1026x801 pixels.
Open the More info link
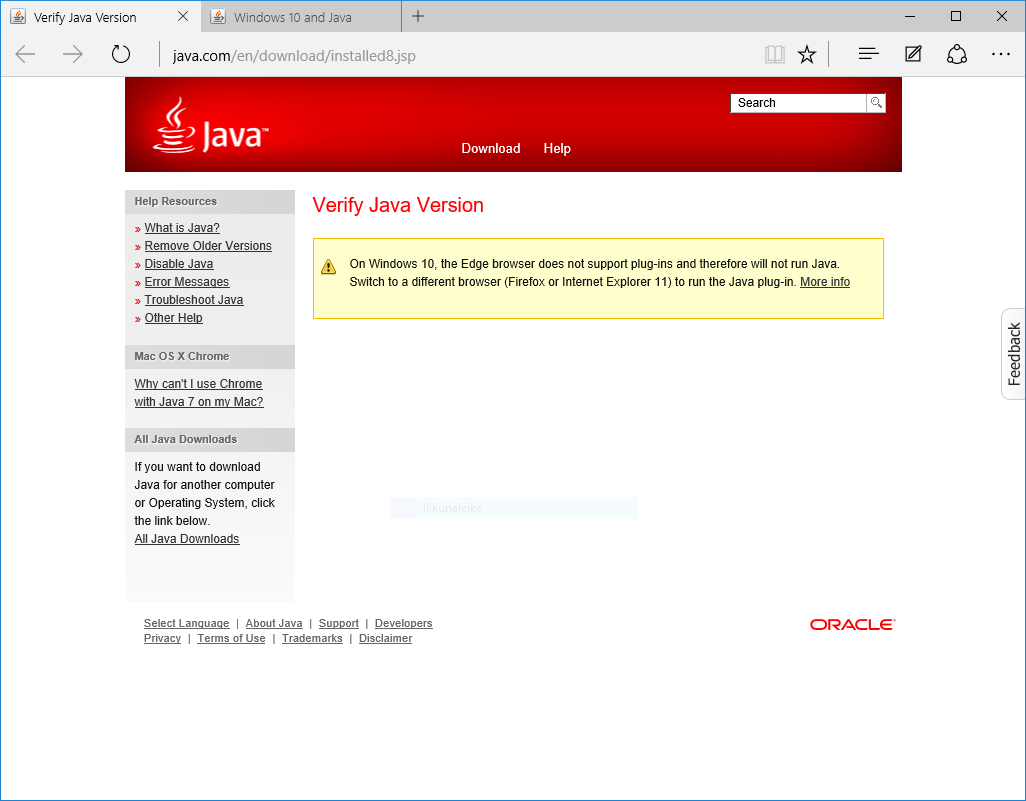pyautogui.click(x=825, y=282)
